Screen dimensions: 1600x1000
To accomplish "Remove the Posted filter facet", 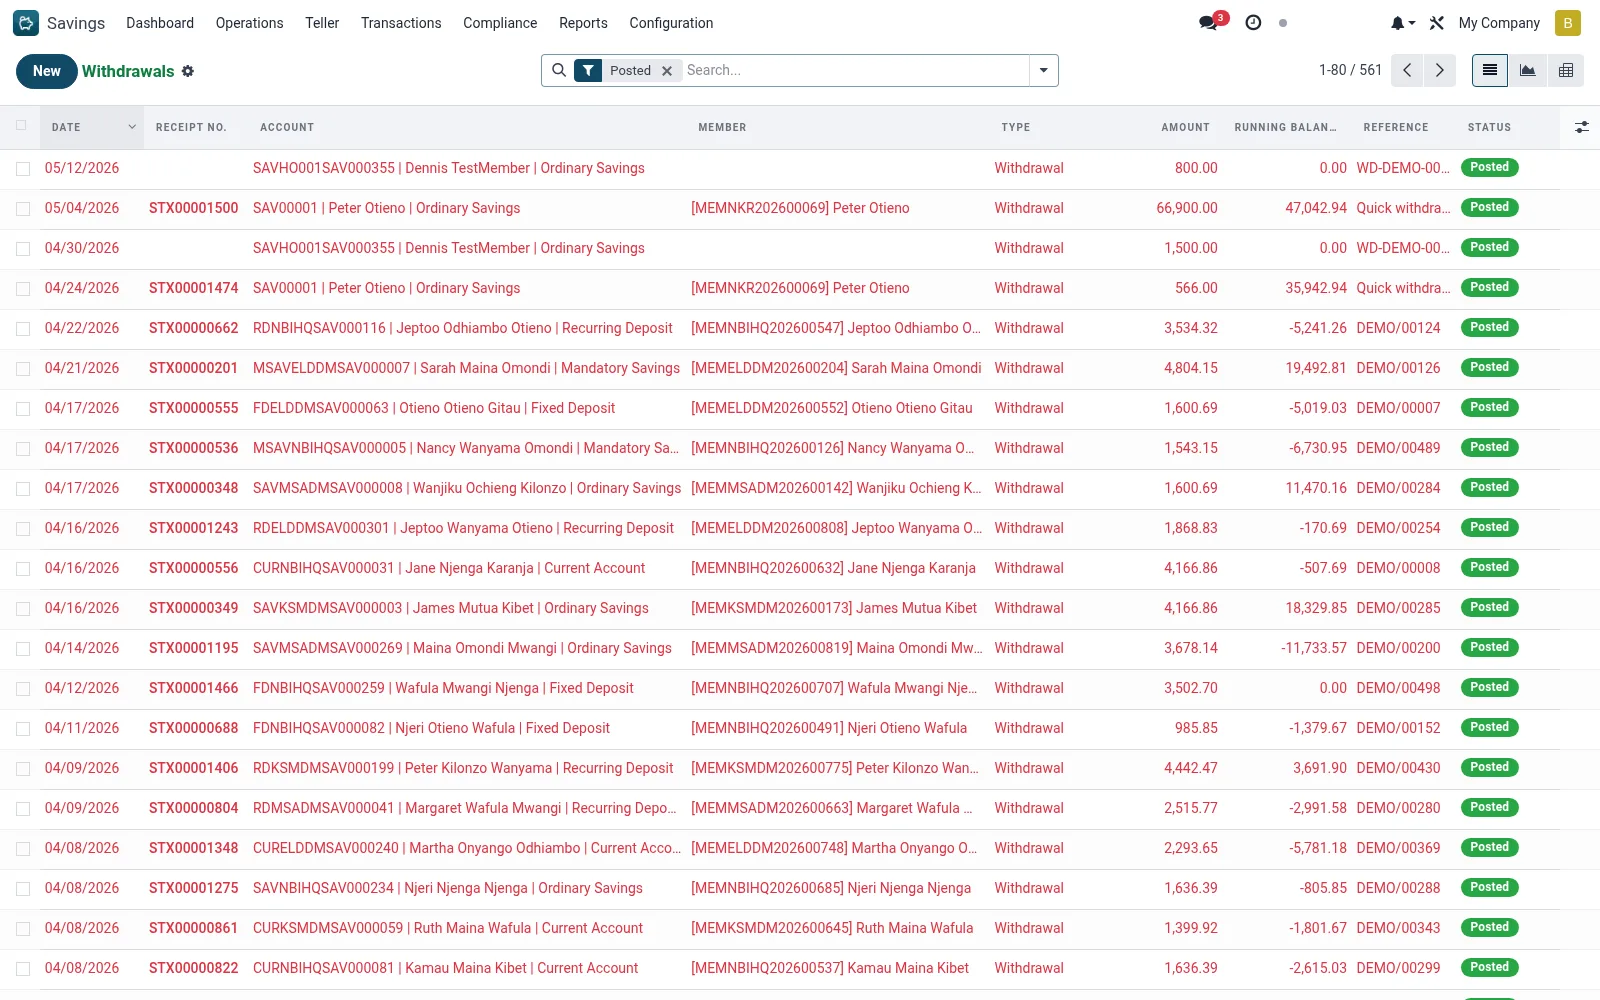I will 667,71.
